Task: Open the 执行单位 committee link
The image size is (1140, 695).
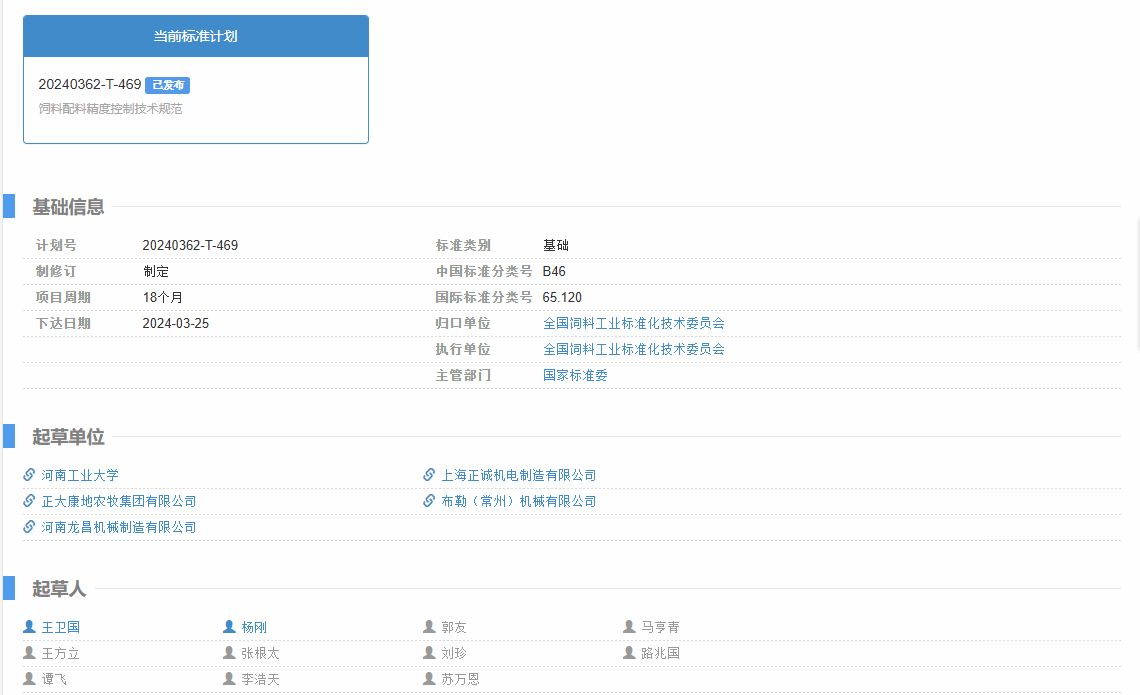Action: coord(633,349)
